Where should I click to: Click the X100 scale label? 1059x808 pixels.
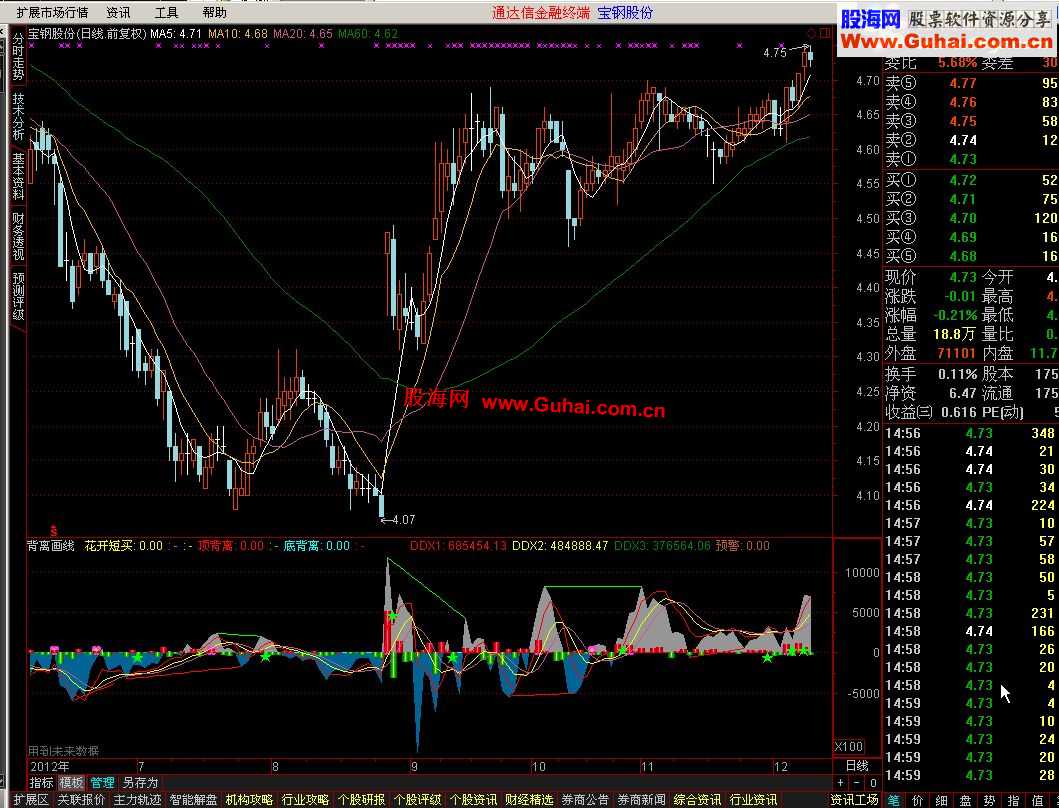coord(849,747)
